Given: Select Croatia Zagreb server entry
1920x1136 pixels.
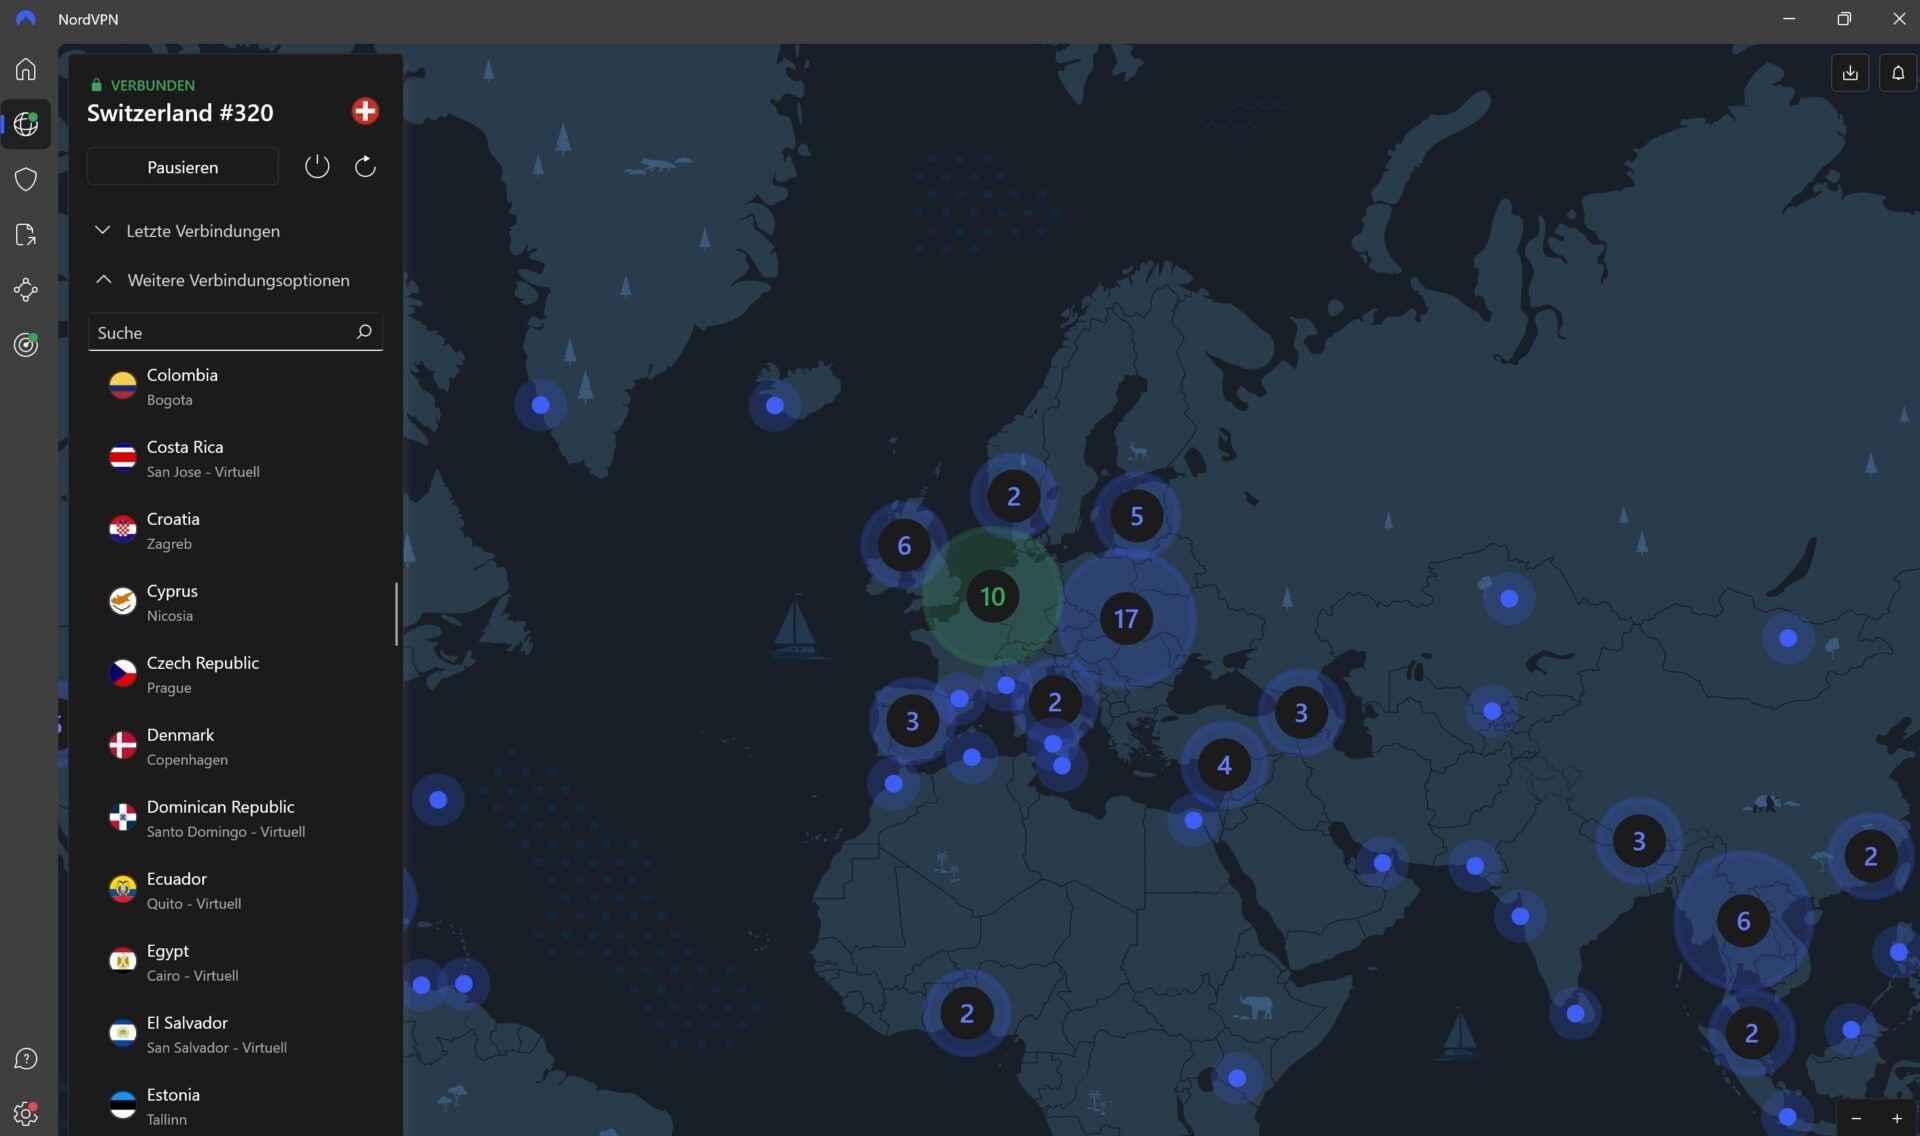Looking at the screenshot, I should [x=235, y=531].
